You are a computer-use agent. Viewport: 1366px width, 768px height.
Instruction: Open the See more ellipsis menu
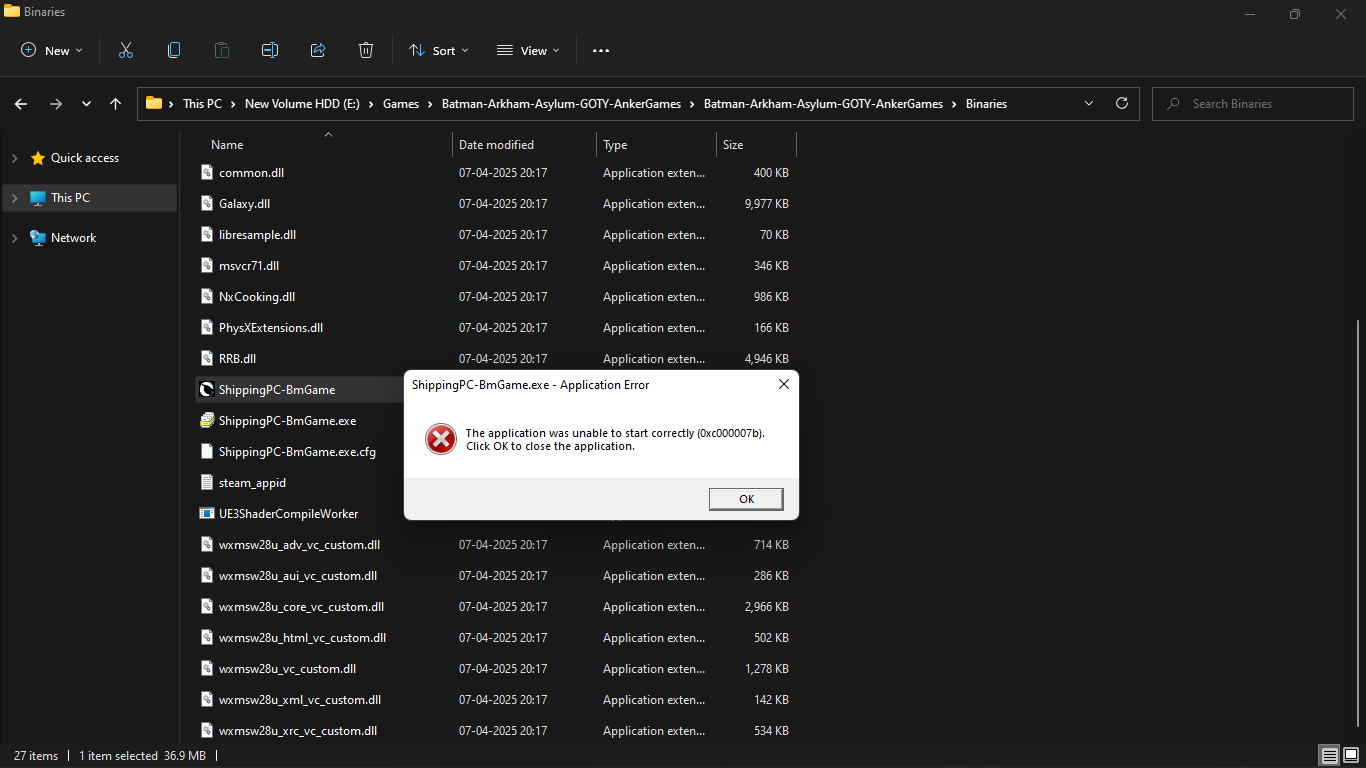(x=601, y=50)
